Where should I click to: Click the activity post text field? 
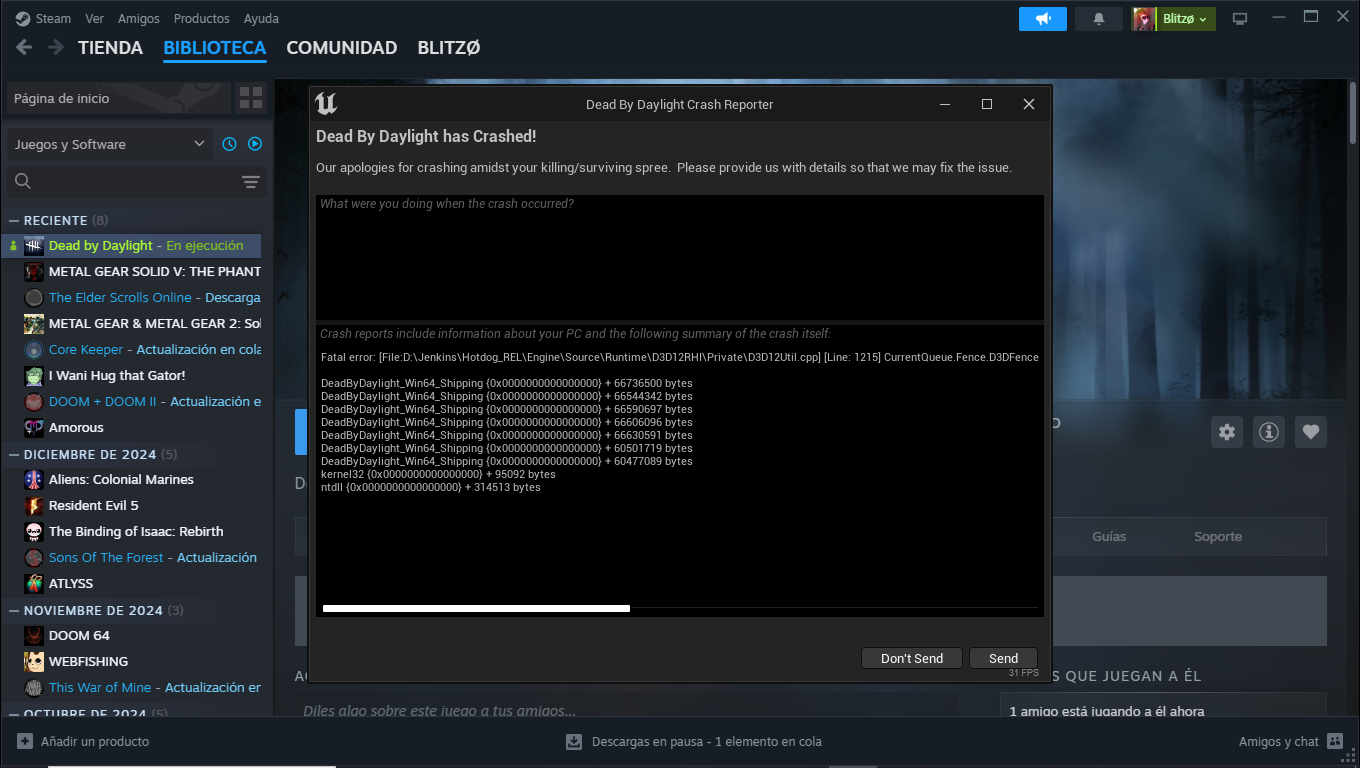(626, 711)
